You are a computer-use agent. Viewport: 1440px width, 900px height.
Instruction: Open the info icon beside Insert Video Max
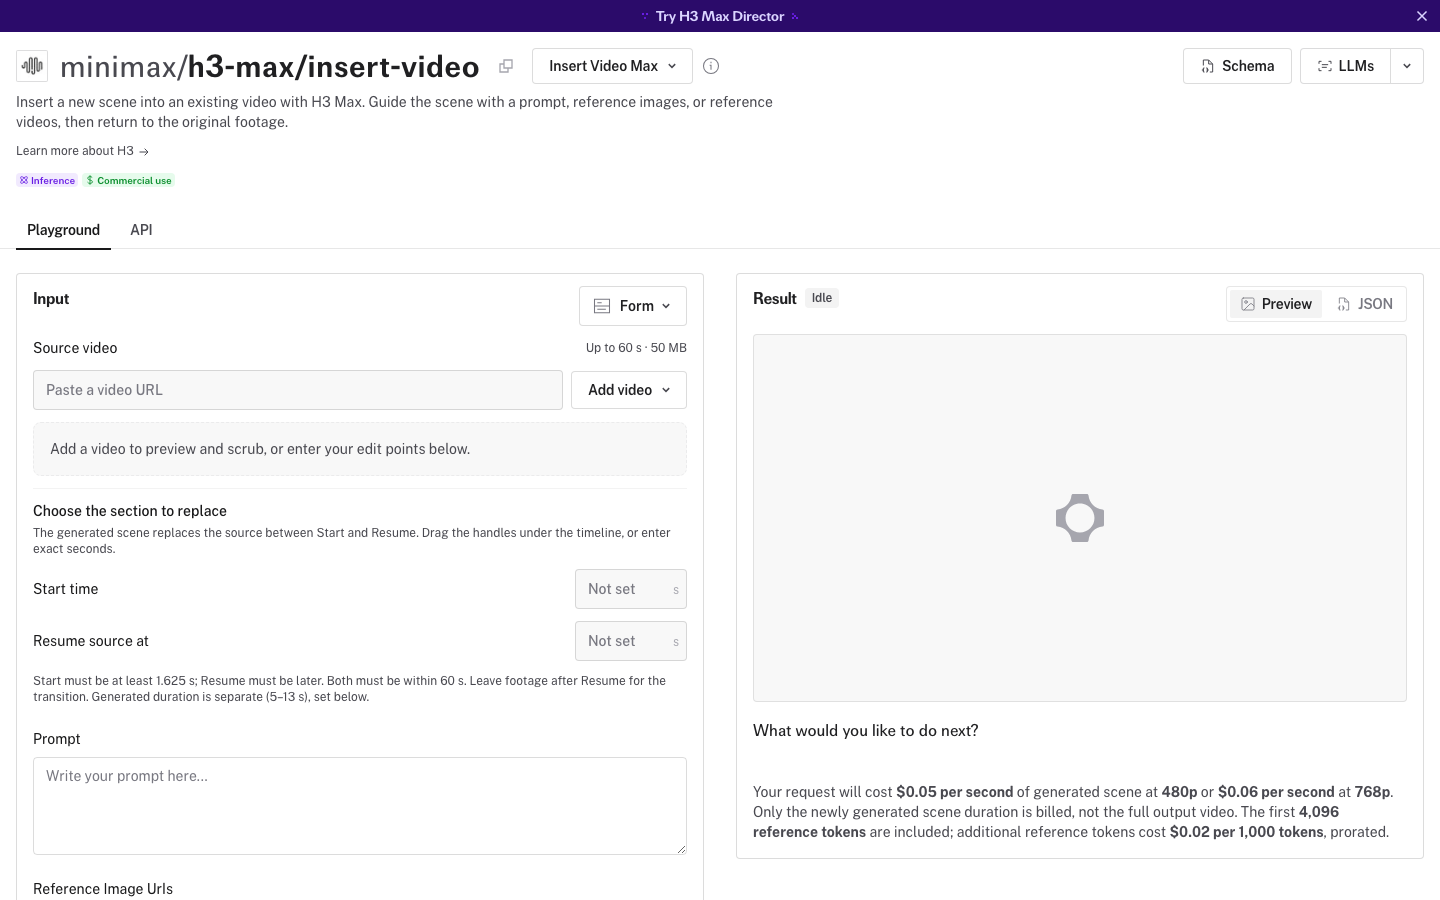711,66
